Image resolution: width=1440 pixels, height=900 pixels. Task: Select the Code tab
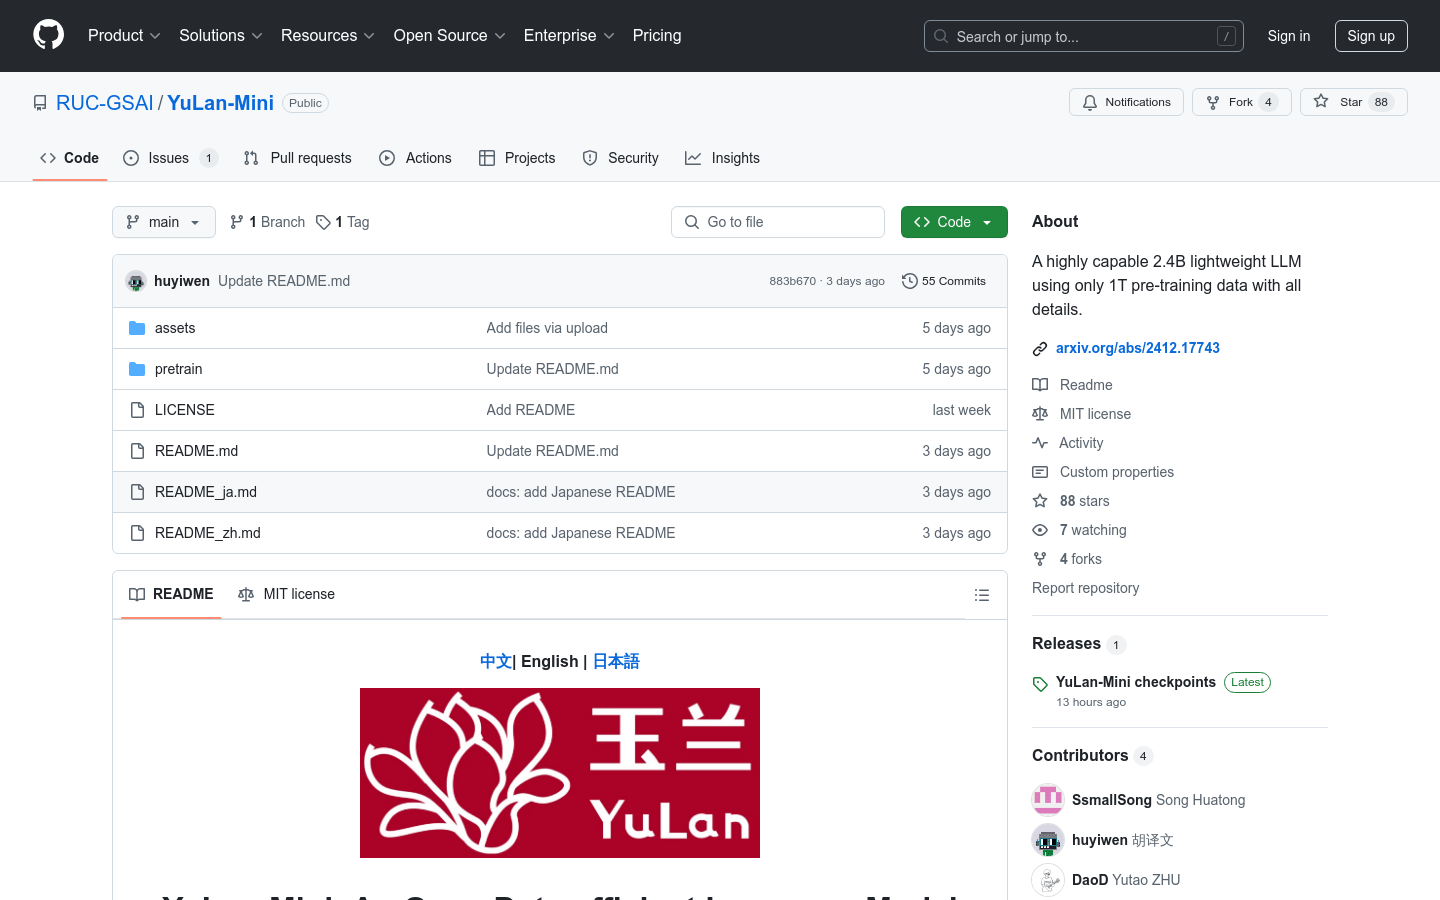point(70,158)
